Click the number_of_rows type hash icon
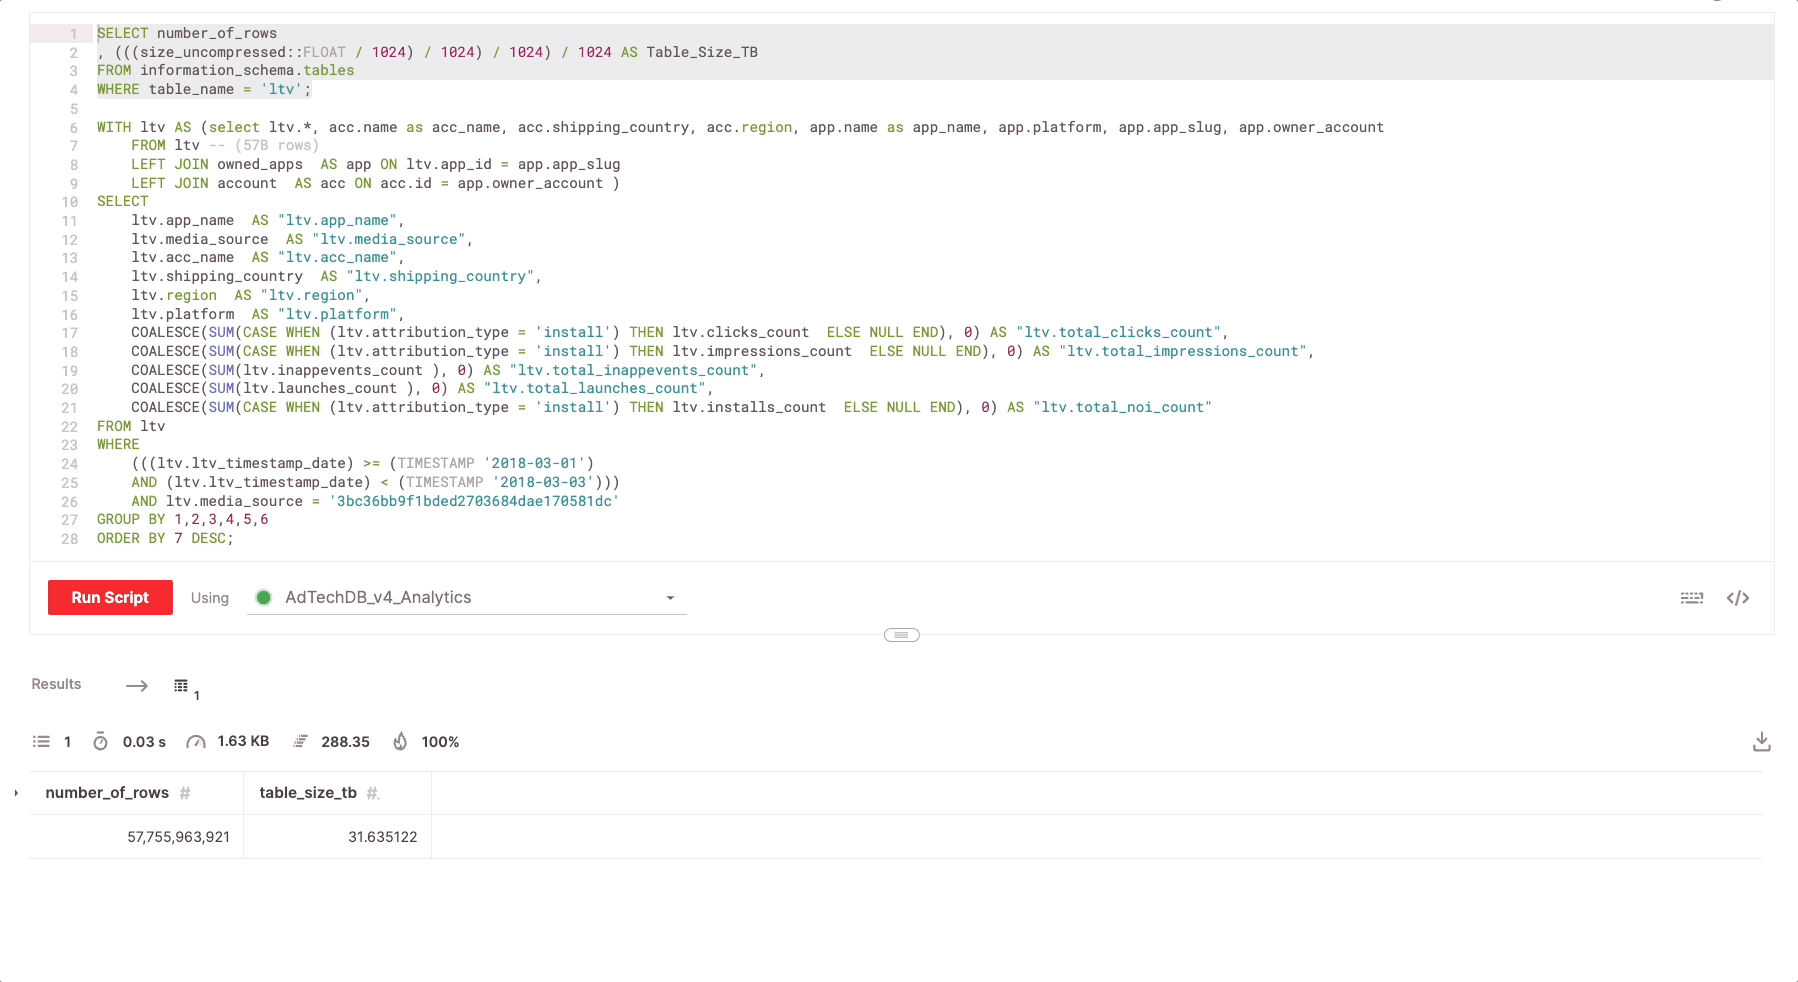Image resolution: width=1798 pixels, height=982 pixels. point(185,793)
